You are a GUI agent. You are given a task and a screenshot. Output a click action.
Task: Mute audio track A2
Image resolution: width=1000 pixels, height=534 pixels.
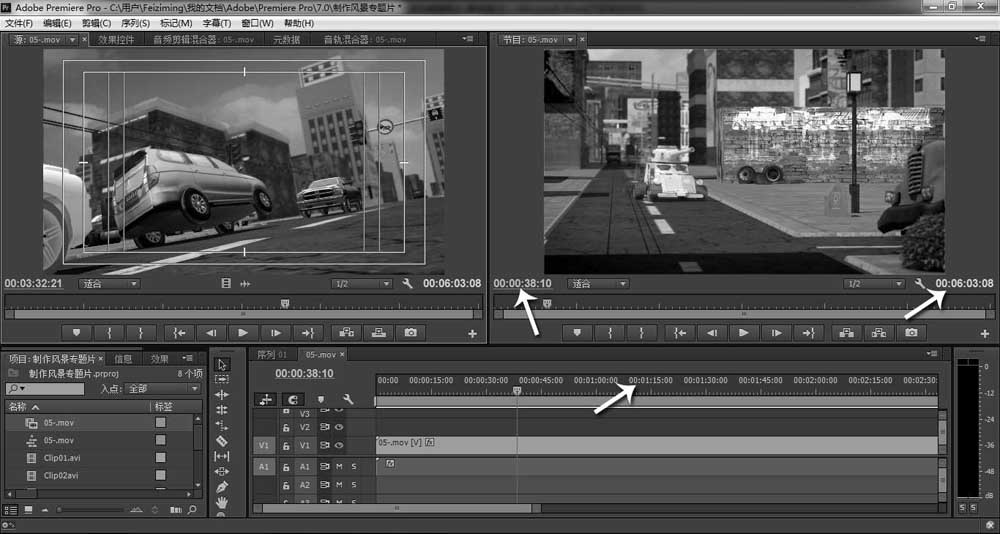pyautogui.click(x=339, y=485)
